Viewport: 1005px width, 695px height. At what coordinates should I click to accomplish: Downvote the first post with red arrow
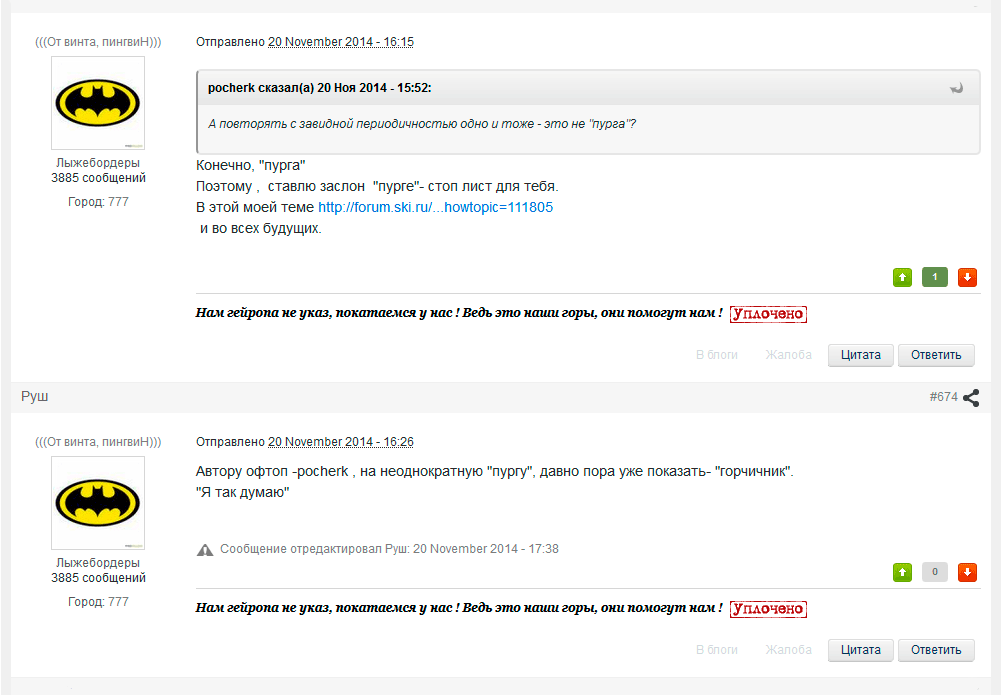967,277
